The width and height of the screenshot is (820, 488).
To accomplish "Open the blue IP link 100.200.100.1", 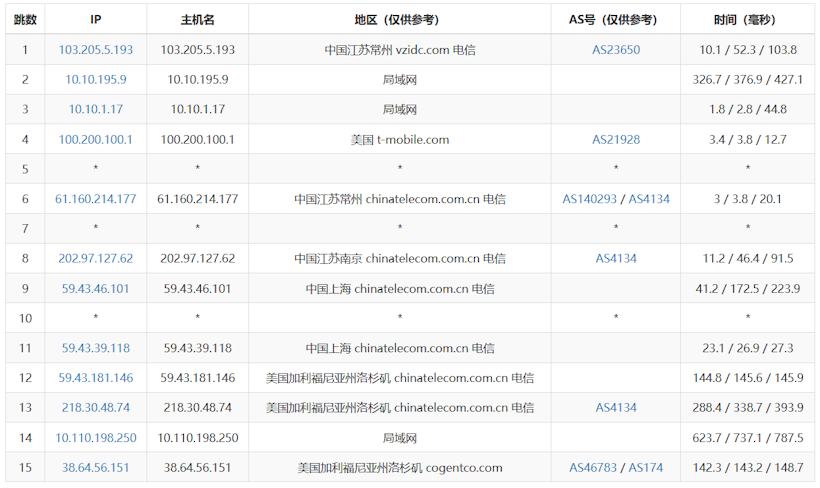I will click(x=96, y=139).
